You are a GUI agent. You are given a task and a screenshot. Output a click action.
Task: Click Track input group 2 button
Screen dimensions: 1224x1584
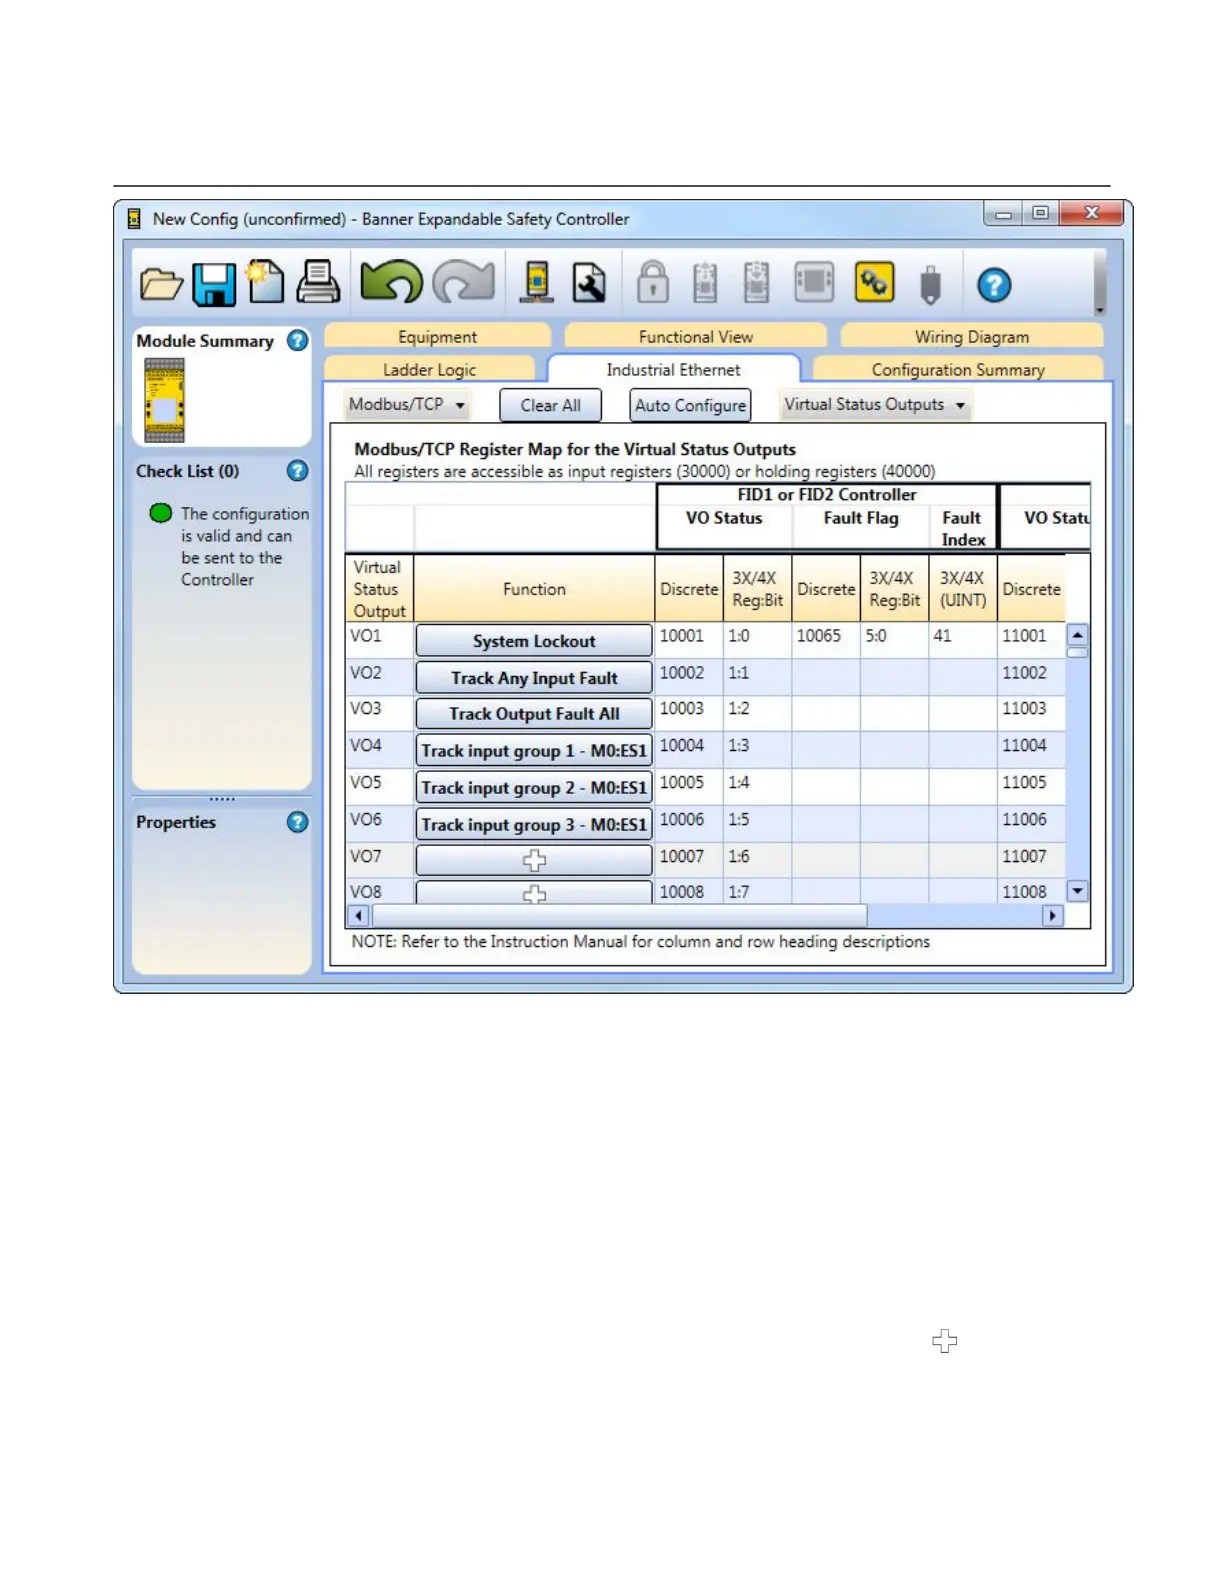pos(534,788)
